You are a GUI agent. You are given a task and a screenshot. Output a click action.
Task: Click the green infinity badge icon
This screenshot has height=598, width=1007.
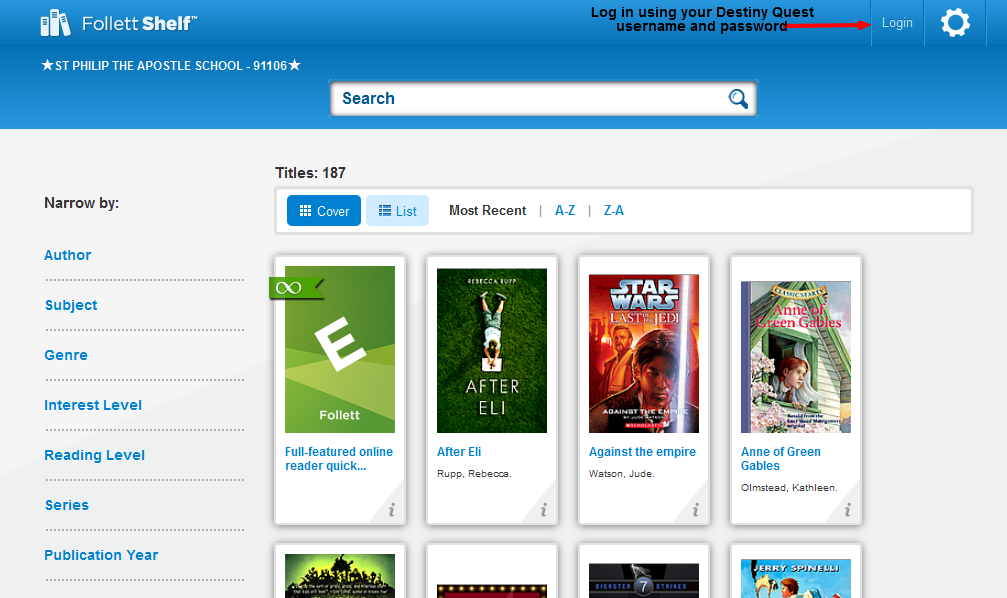click(290, 288)
